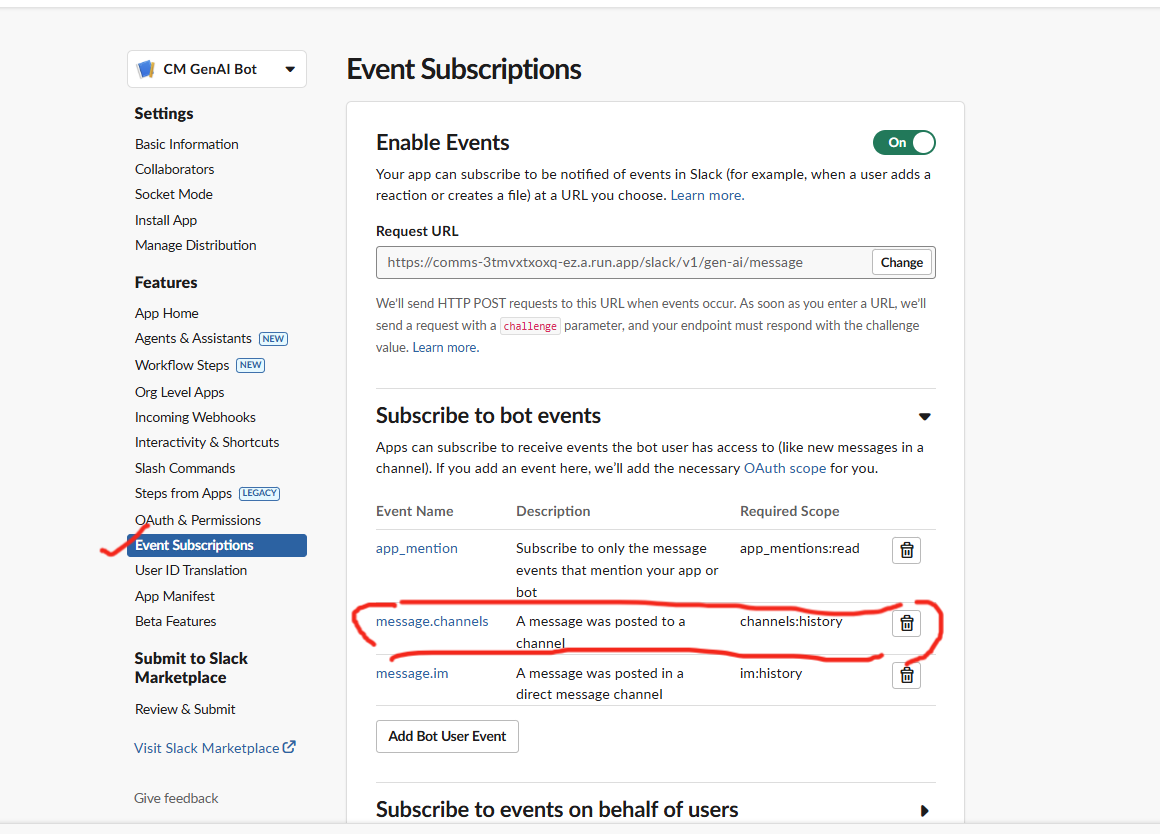The height and width of the screenshot is (834, 1160).
Task: Open Manage Distribution page
Action: 195,246
